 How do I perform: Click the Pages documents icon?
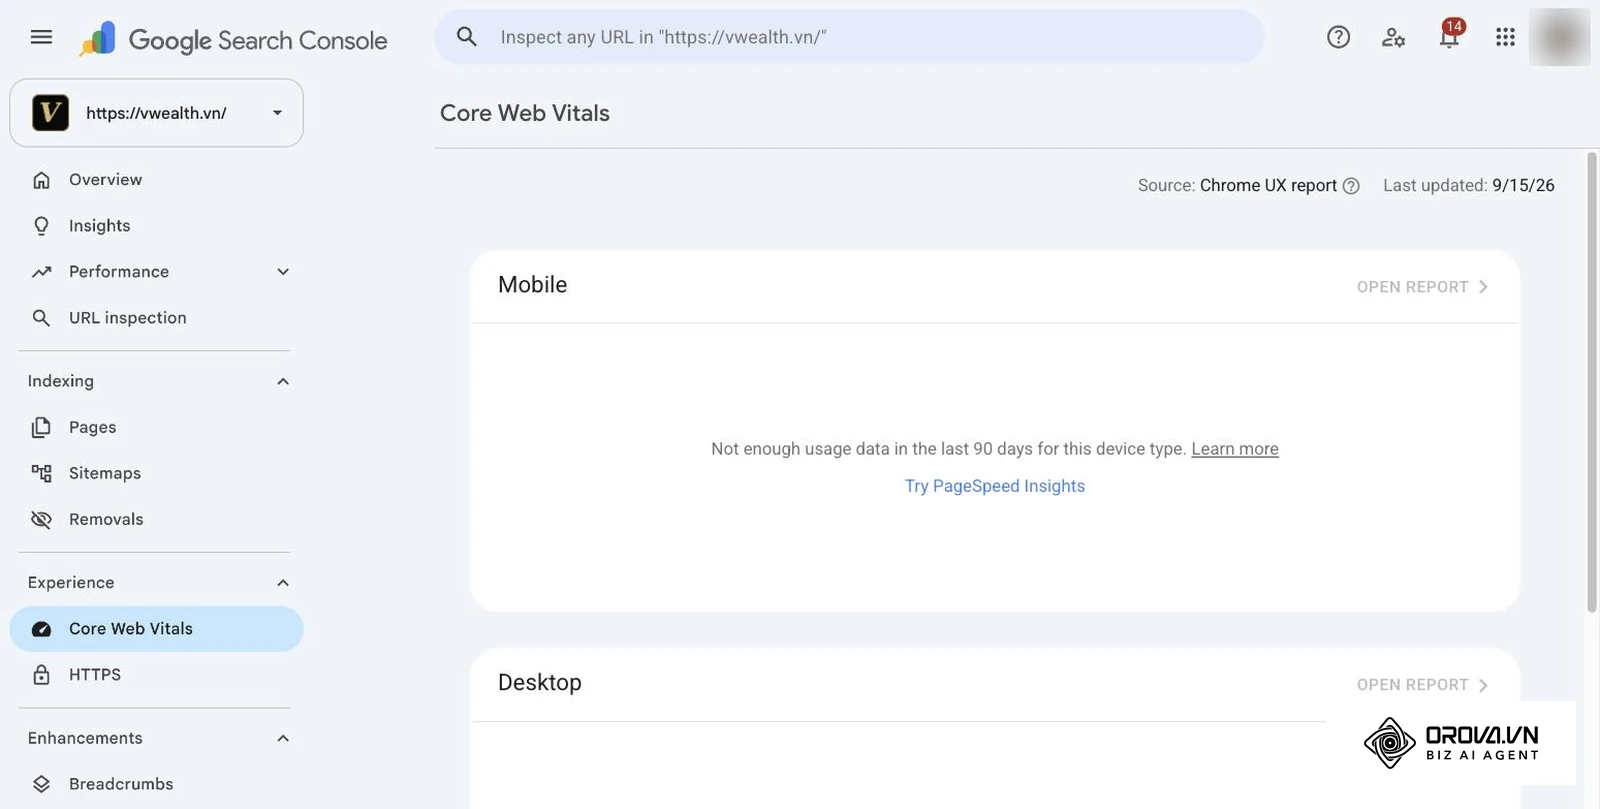pos(41,427)
